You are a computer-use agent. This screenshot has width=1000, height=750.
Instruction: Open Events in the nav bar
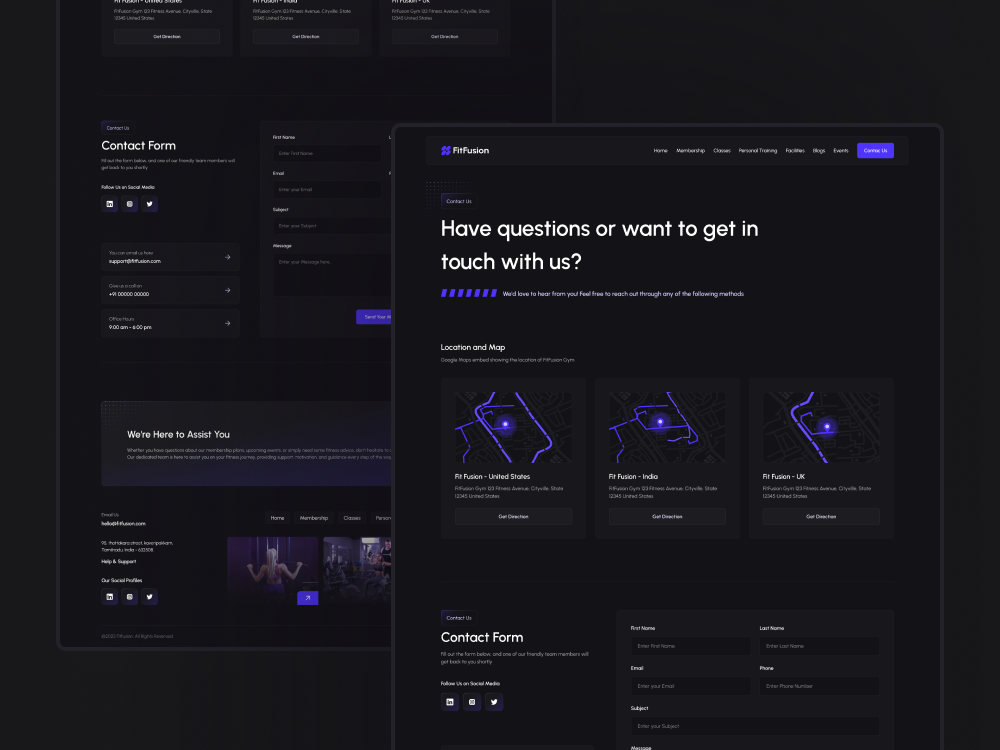click(841, 151)
